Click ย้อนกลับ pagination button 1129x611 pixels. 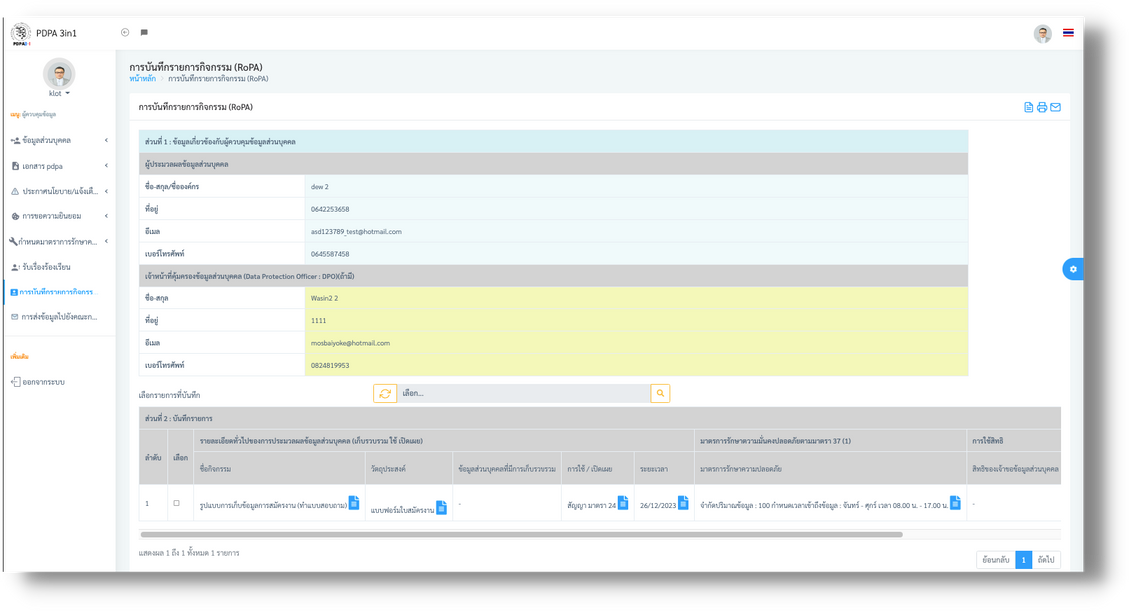tap(996, 560)
